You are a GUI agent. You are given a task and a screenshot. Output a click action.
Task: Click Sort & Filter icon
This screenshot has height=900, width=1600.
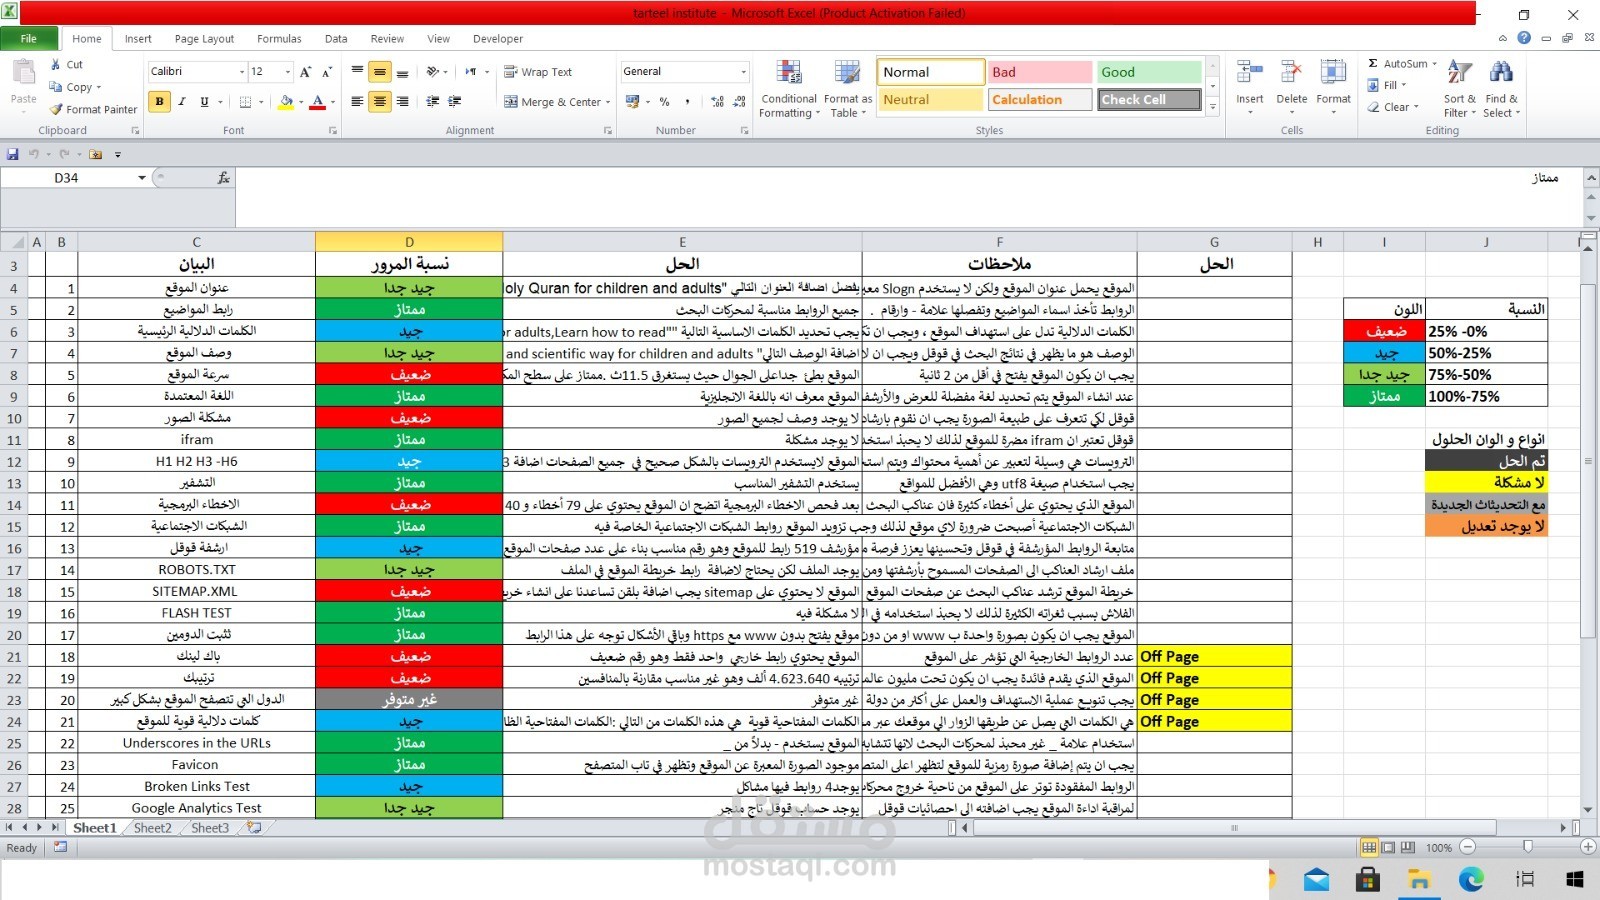1460,73
